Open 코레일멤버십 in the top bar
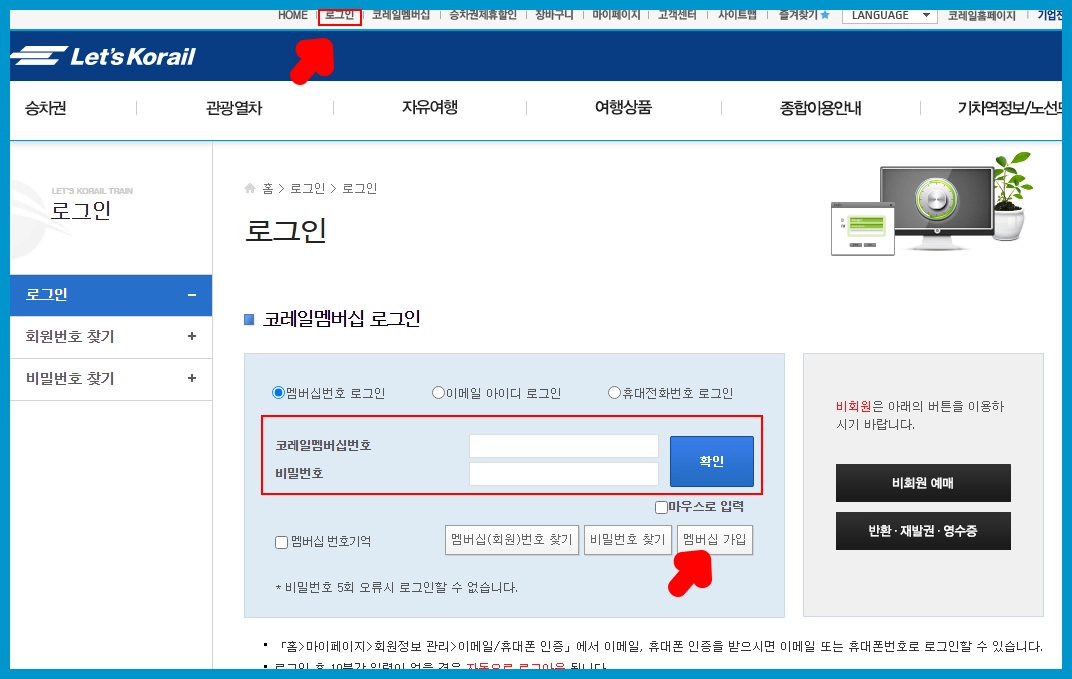1072x679 pixels. [401, 15]
